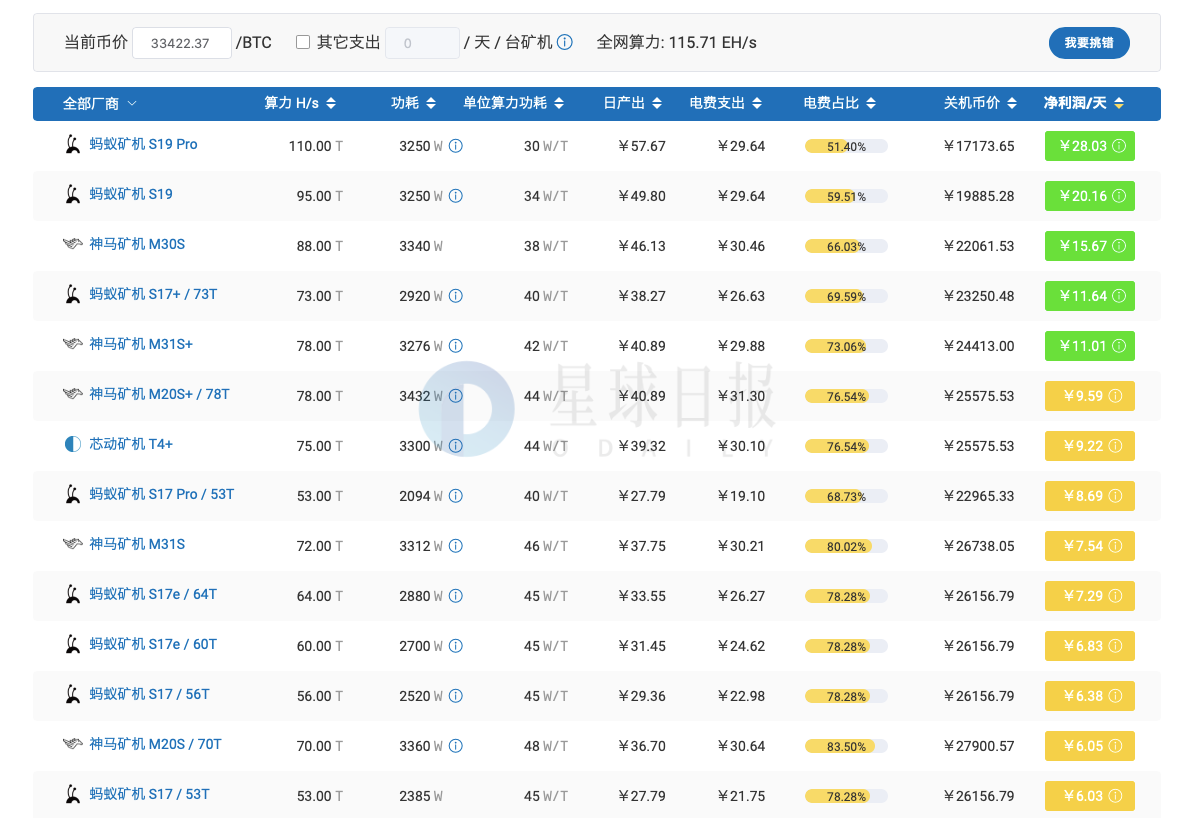Click the 全网算力: 115.71 EH/s text
Image resolution: width=1195 pixels, height=818 pixels.
(x=676, y=43)
